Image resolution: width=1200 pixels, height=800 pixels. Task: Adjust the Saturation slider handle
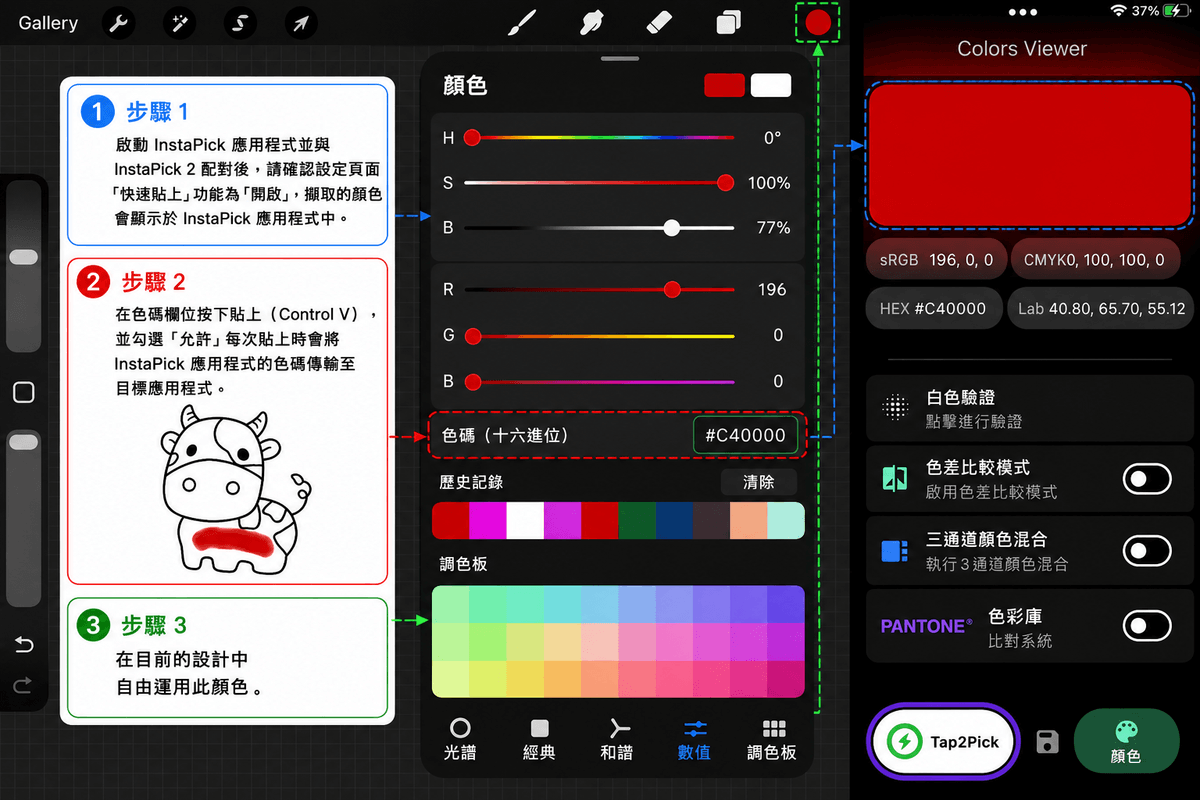pos(726,183)
